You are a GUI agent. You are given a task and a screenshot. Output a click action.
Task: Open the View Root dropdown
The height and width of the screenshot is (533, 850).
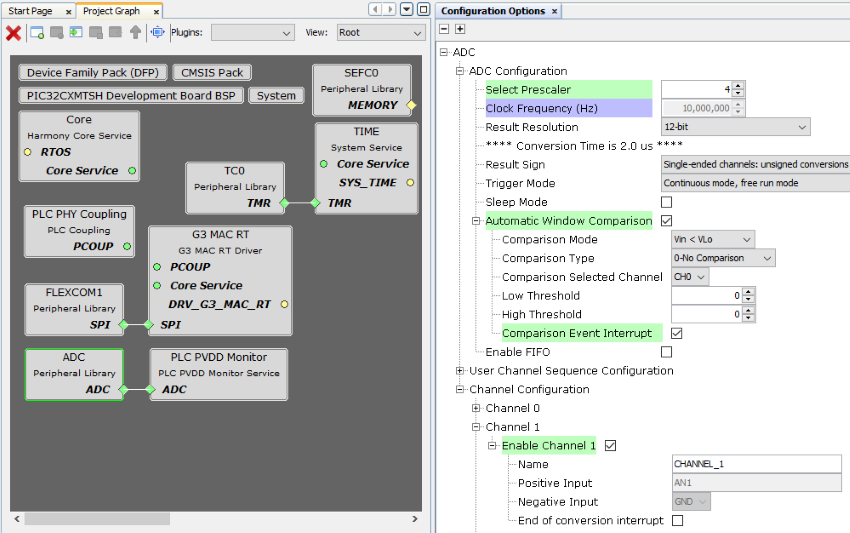(381, 33)
